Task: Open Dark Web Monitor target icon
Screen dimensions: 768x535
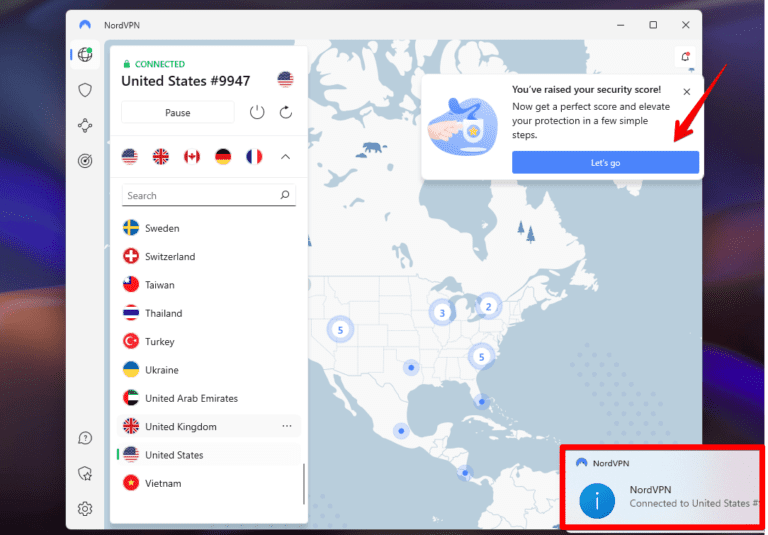Action: click(x=85, y=161)
